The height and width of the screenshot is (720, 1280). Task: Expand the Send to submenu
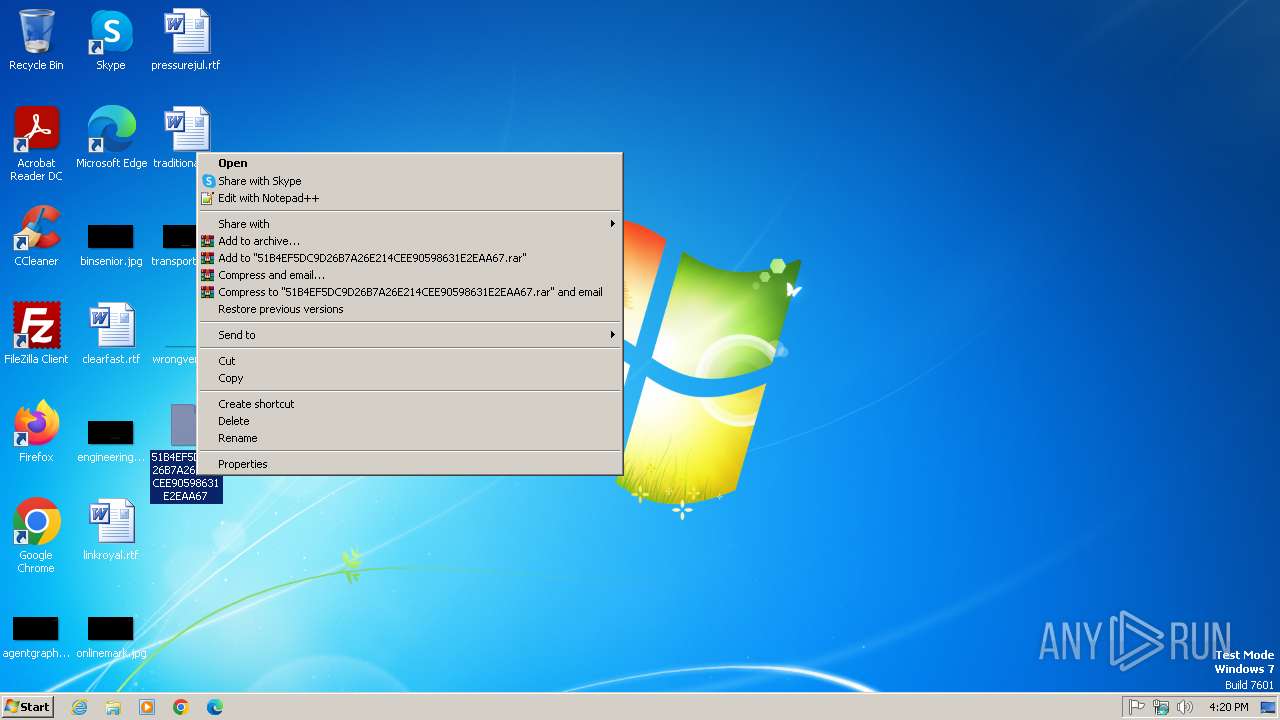[x=410, y=335]
